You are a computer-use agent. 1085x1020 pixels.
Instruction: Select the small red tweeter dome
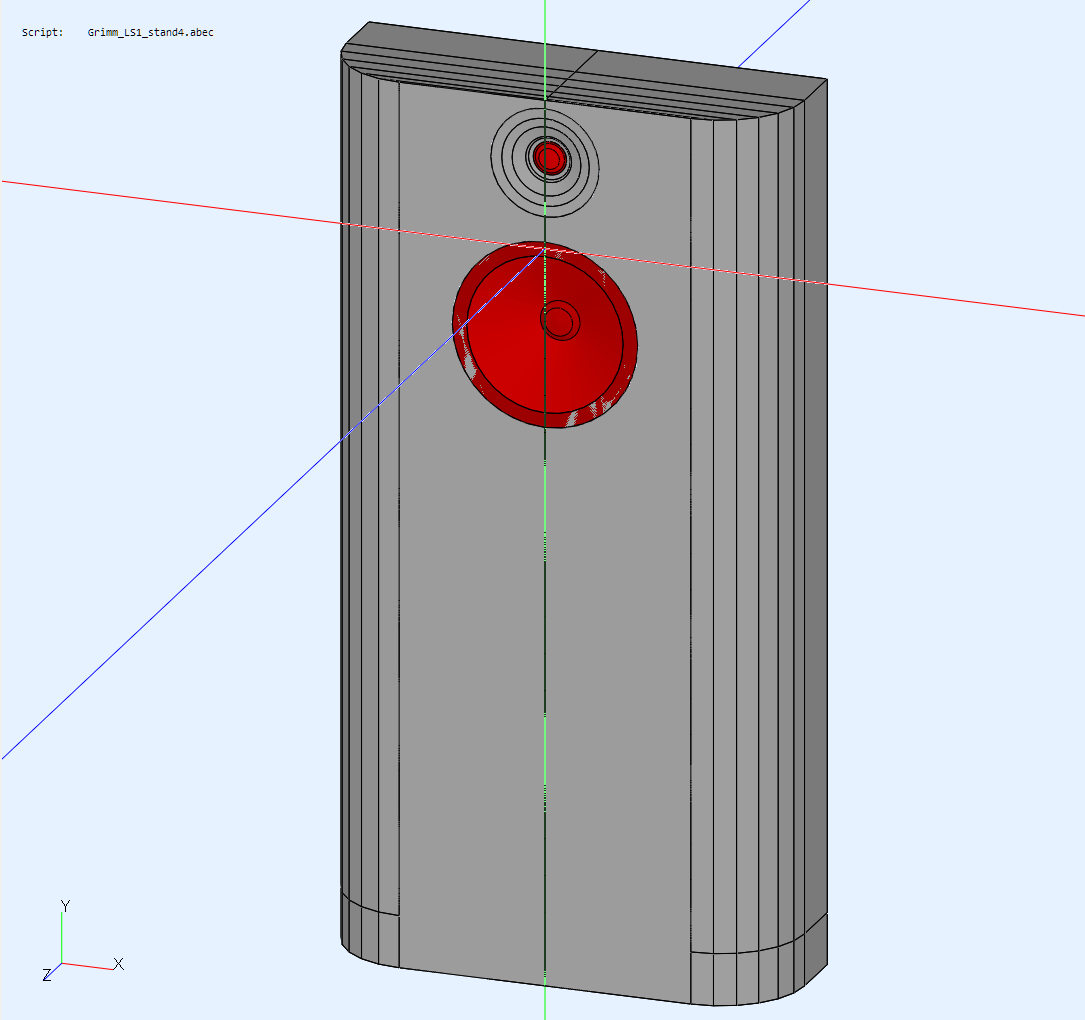549,158
